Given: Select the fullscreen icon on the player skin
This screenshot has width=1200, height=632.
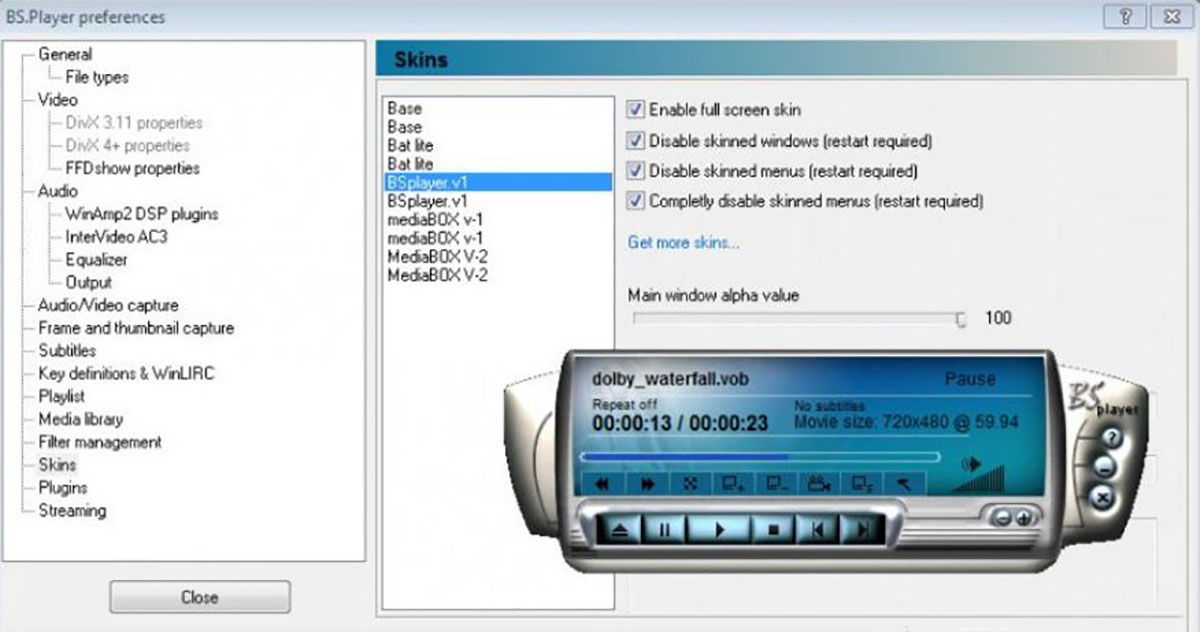Looking at the screenshot, I should (x=689, y=484).
